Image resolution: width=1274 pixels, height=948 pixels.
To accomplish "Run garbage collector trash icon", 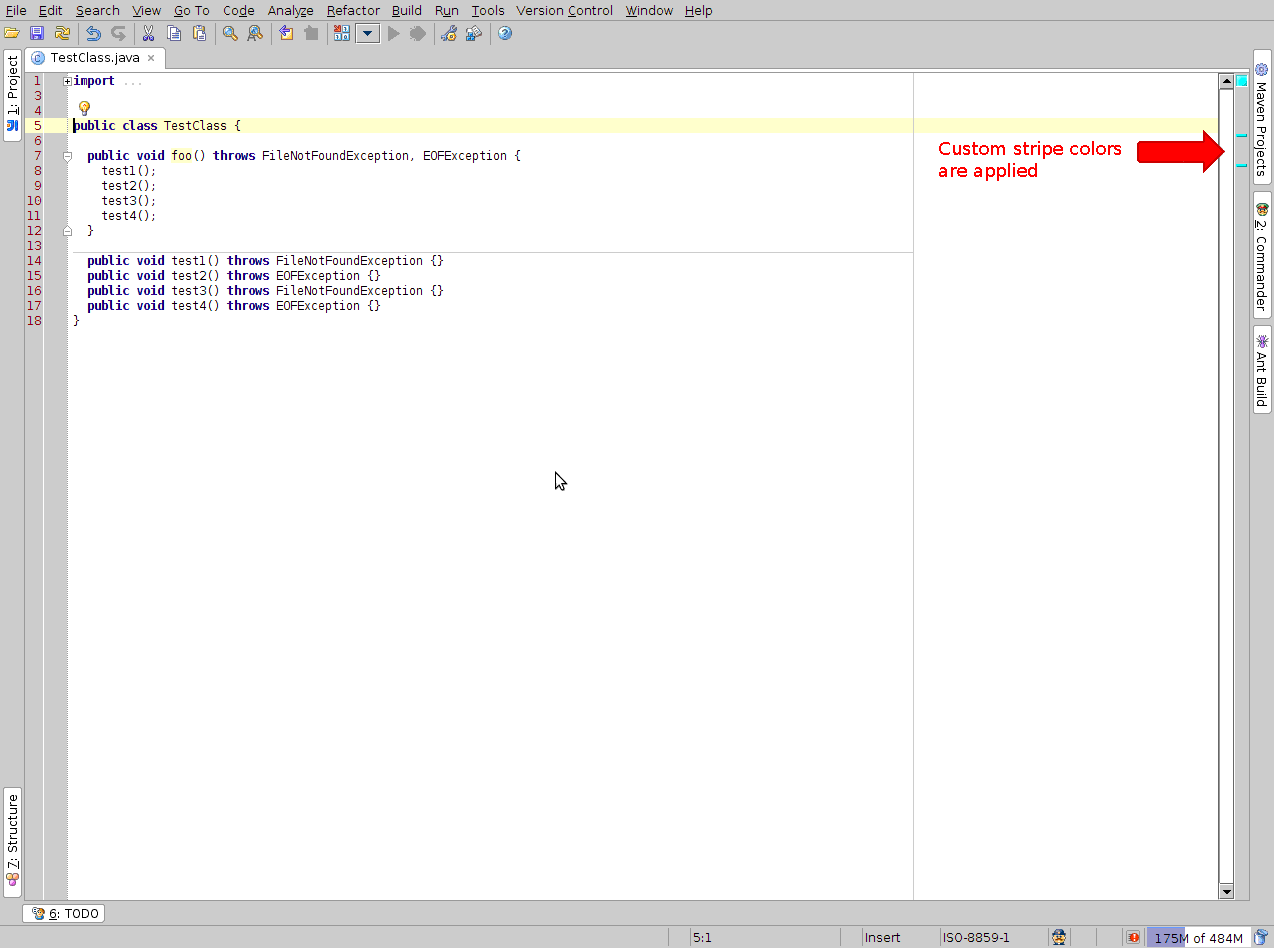I will 1261,937.
